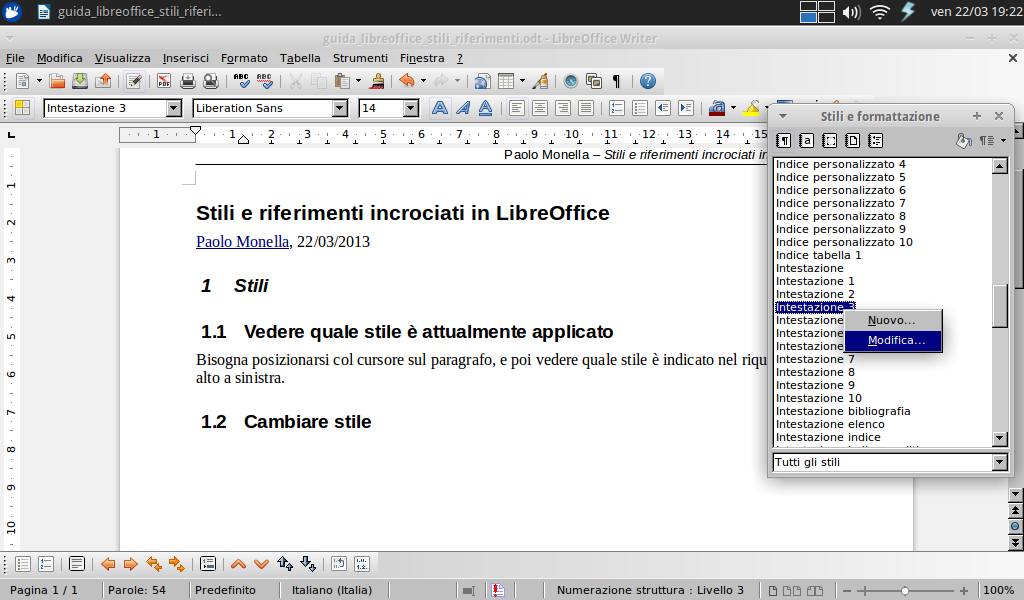Click the zoom slider handle
The image size is (1024, 600).
point(904,590)
